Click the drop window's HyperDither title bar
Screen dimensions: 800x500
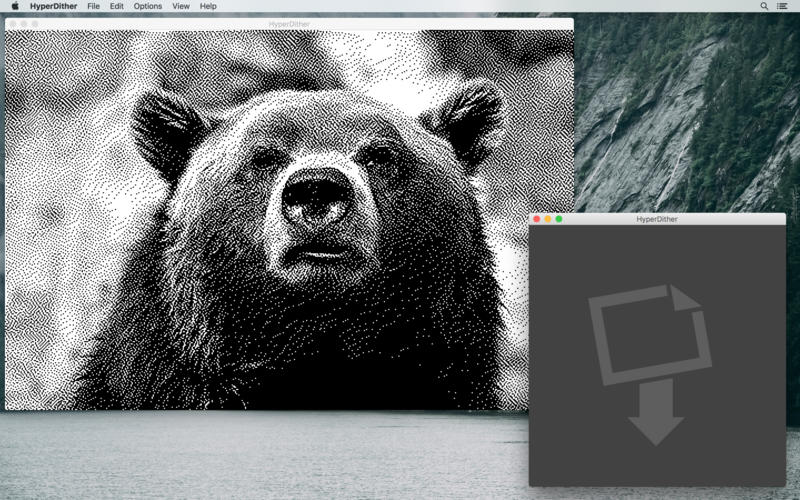coord(657,219)
